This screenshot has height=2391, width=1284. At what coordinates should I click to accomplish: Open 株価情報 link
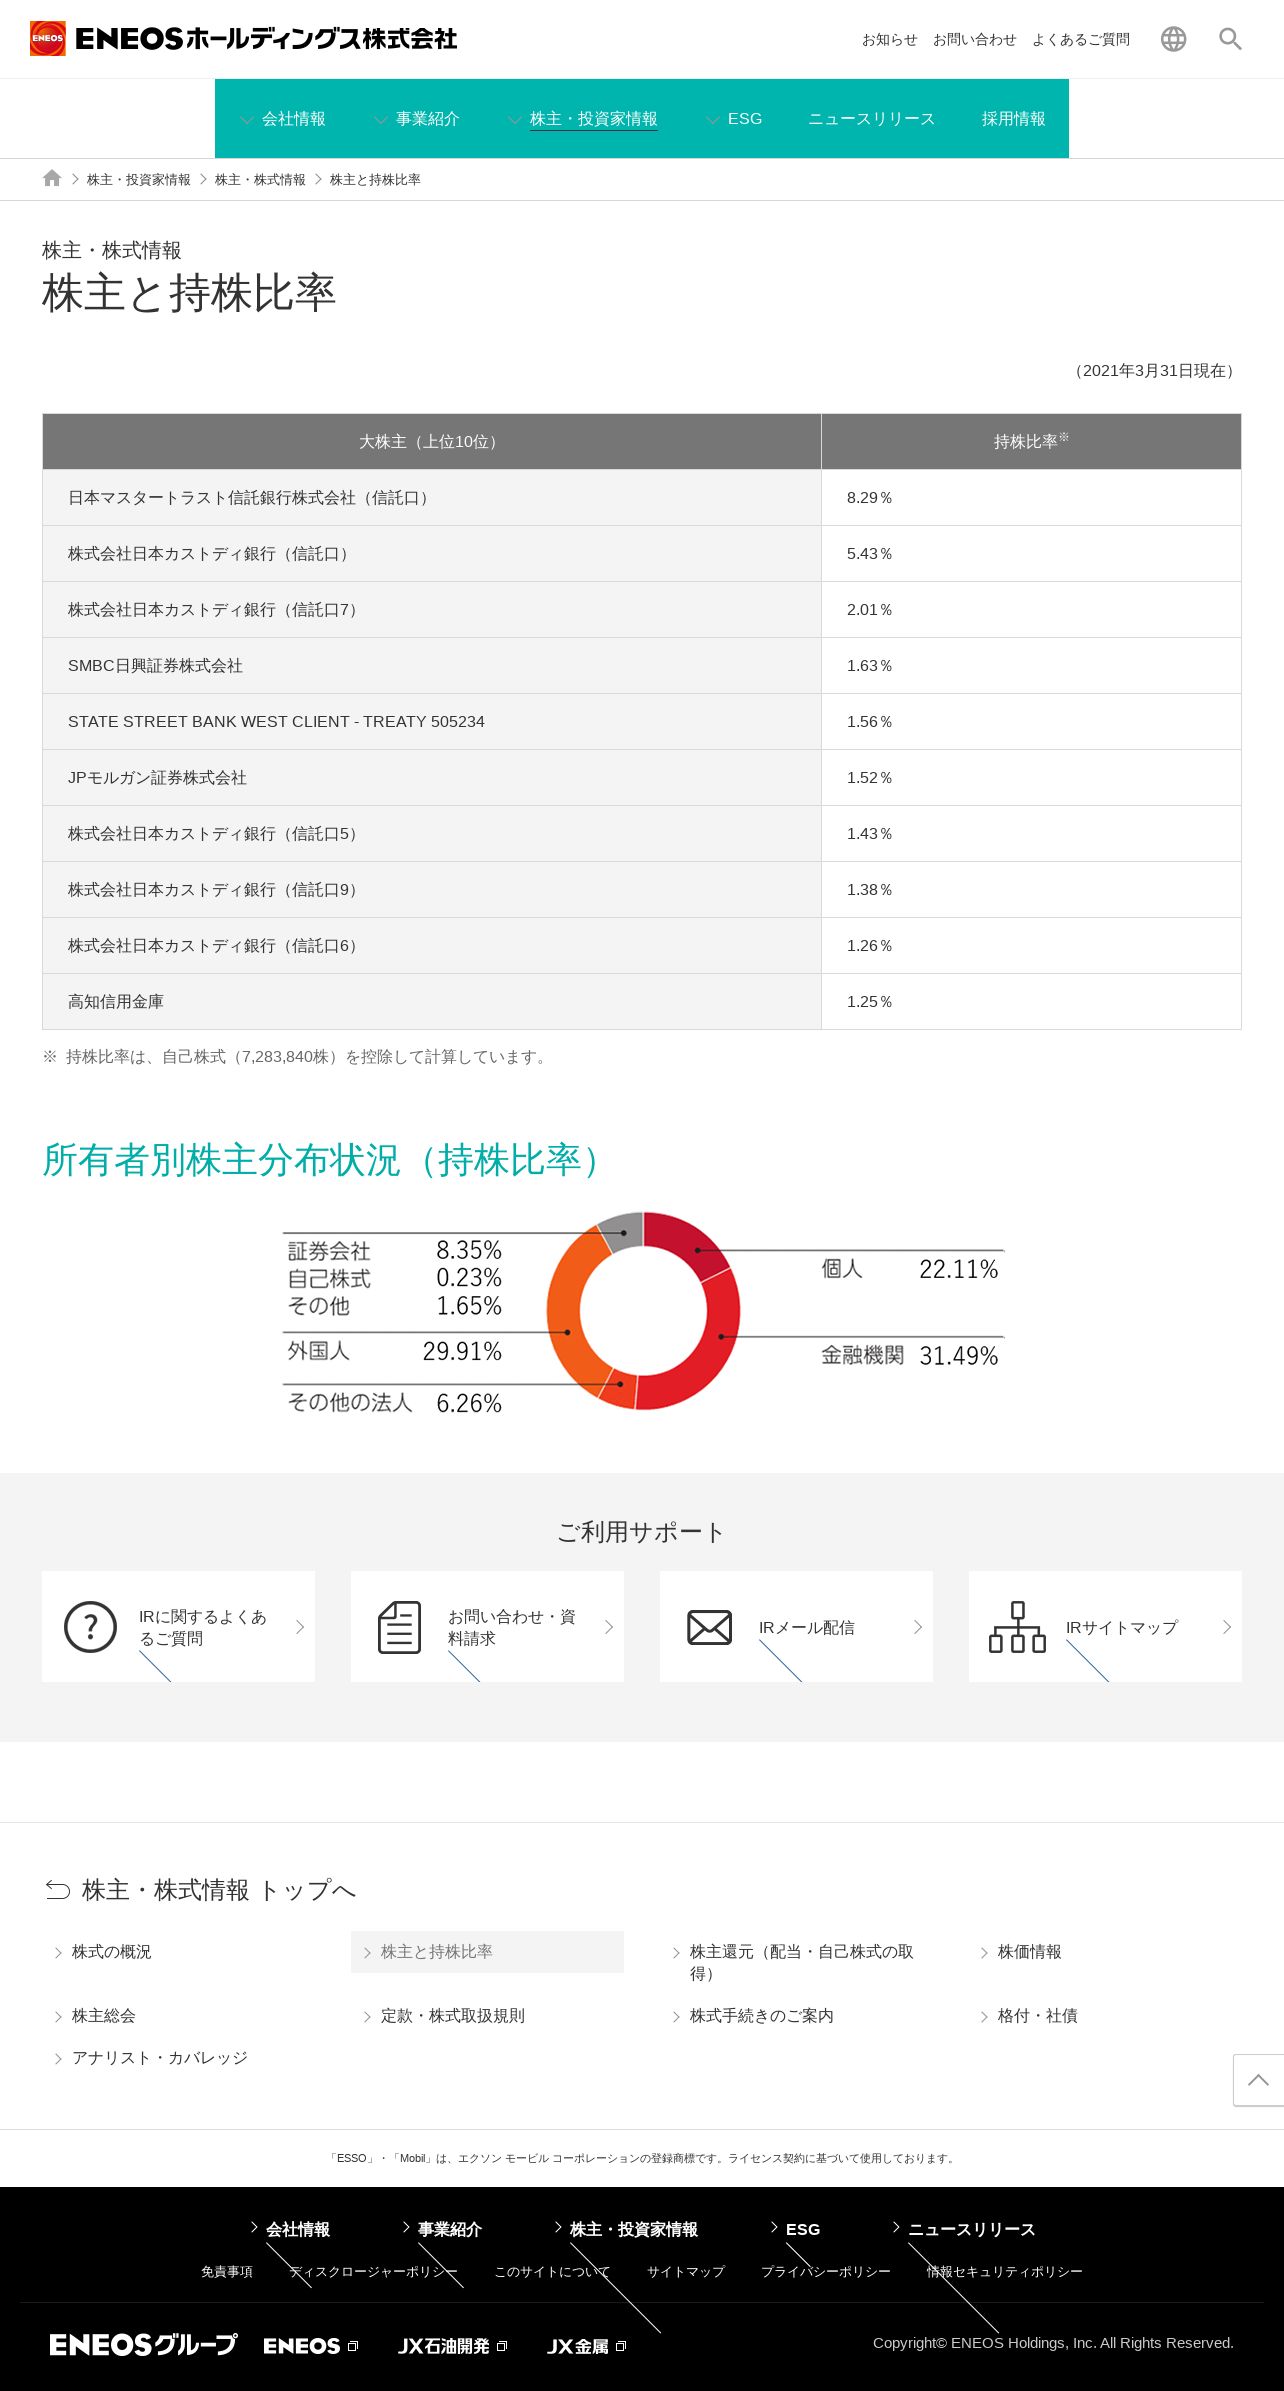tap(1029, 1952)
